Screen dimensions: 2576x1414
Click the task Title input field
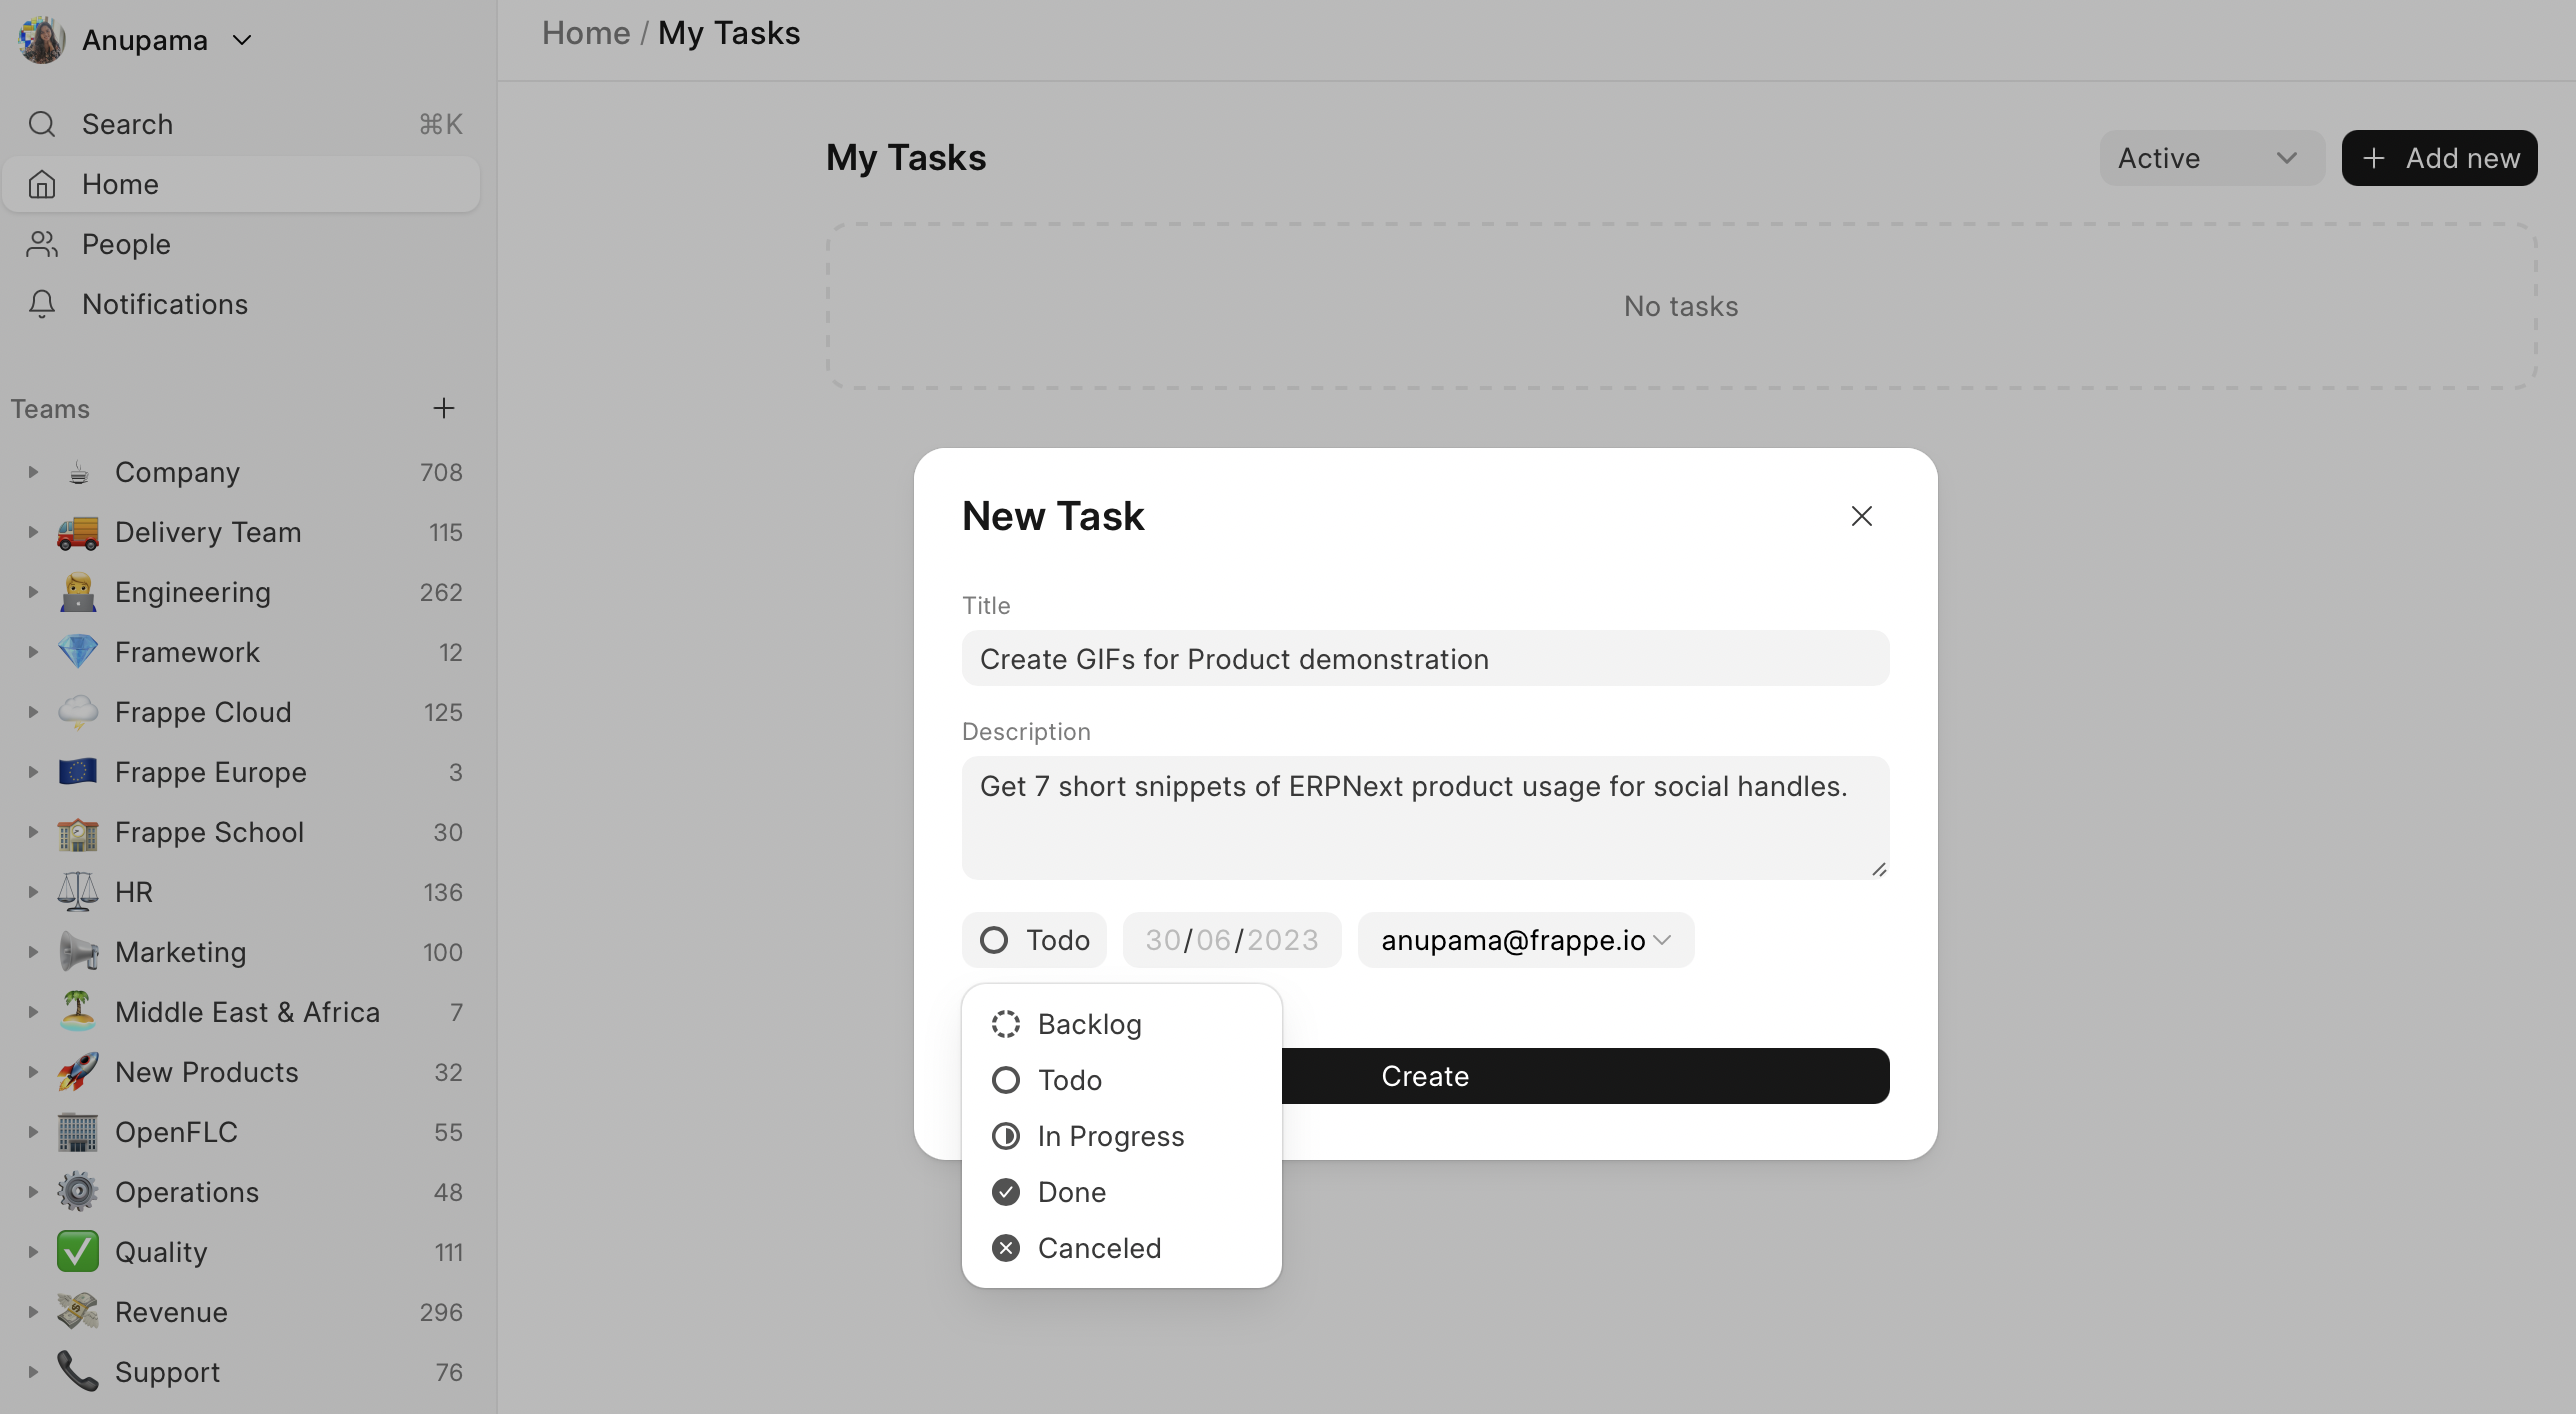click(1425, 658)
